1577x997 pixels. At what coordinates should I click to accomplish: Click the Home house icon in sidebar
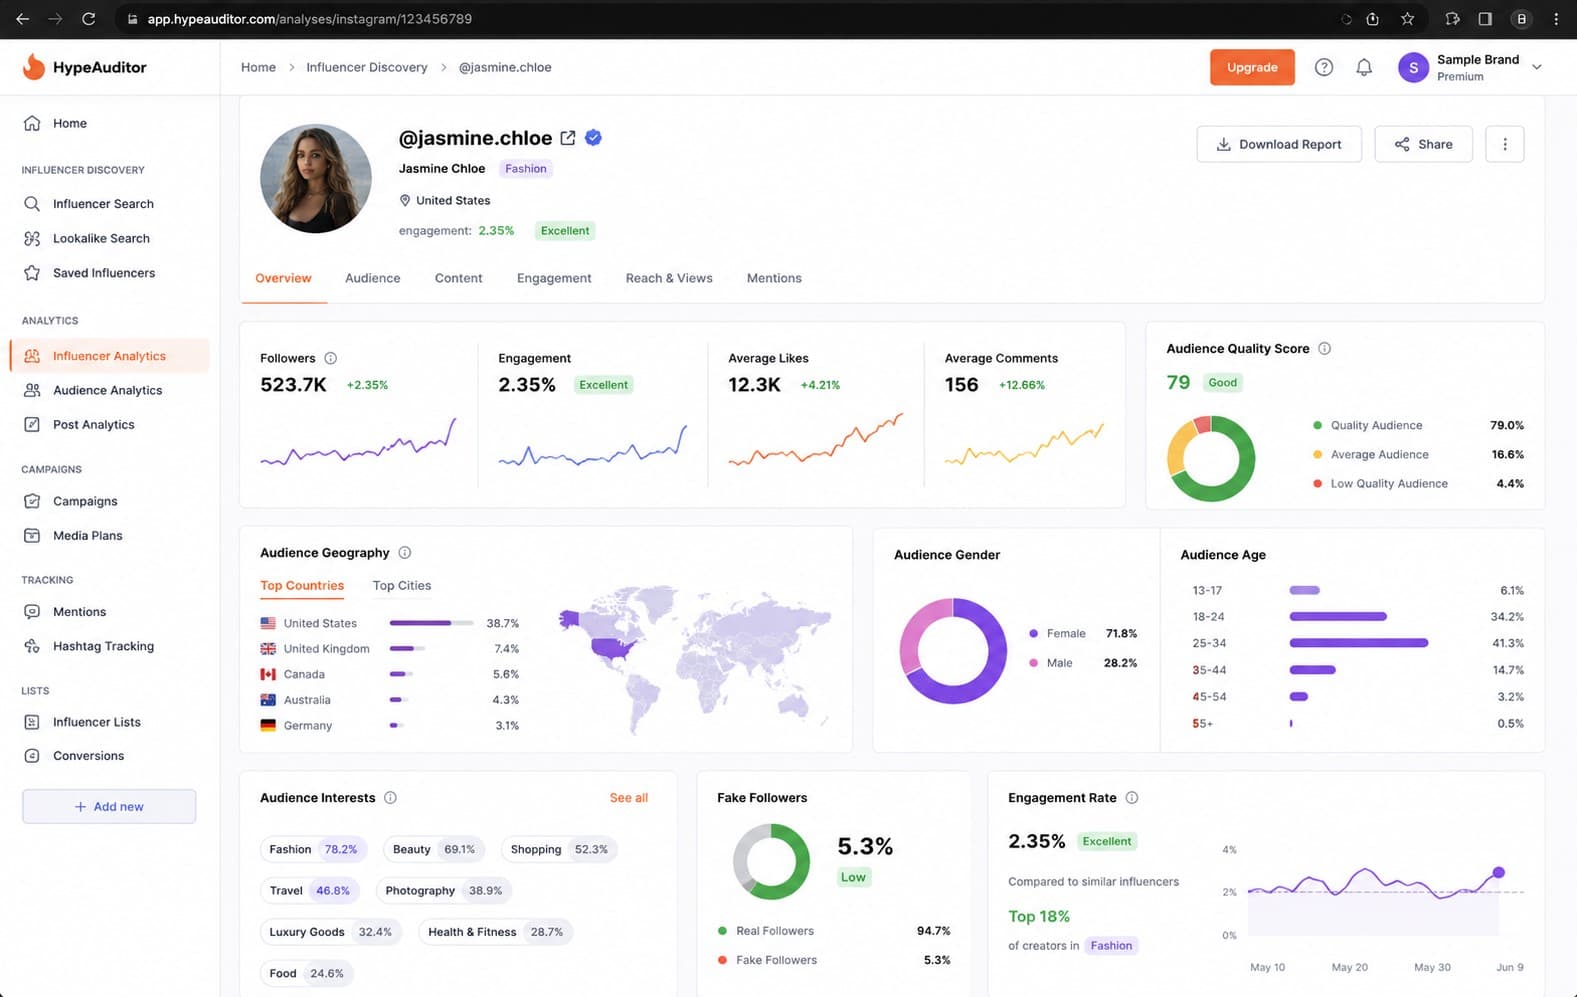coord(32,123)
